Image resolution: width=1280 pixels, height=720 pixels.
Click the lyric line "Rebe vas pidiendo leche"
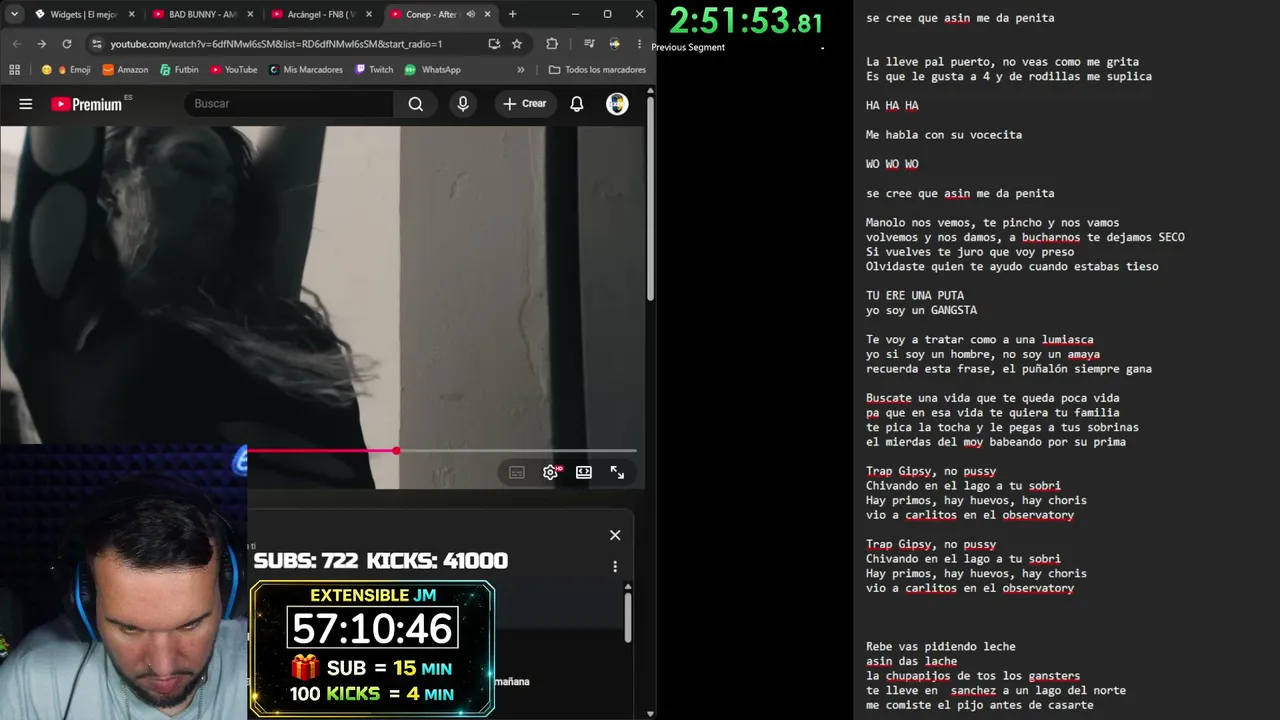pos(941,647)
